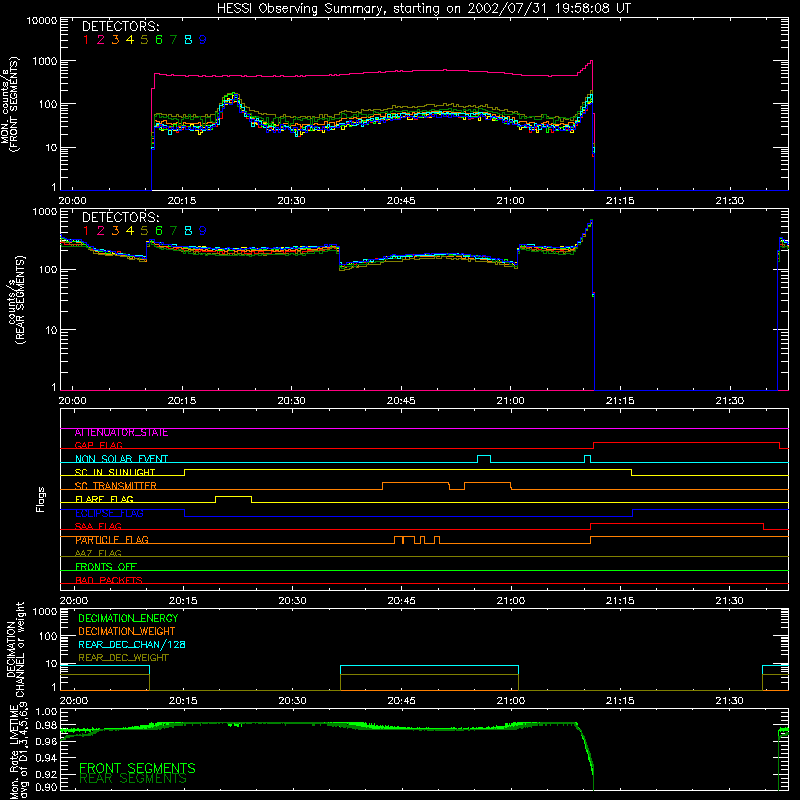Pick detector 9 legend number in rear segments panel
This screenshot has height=800, width=800.
coord(203,231)
